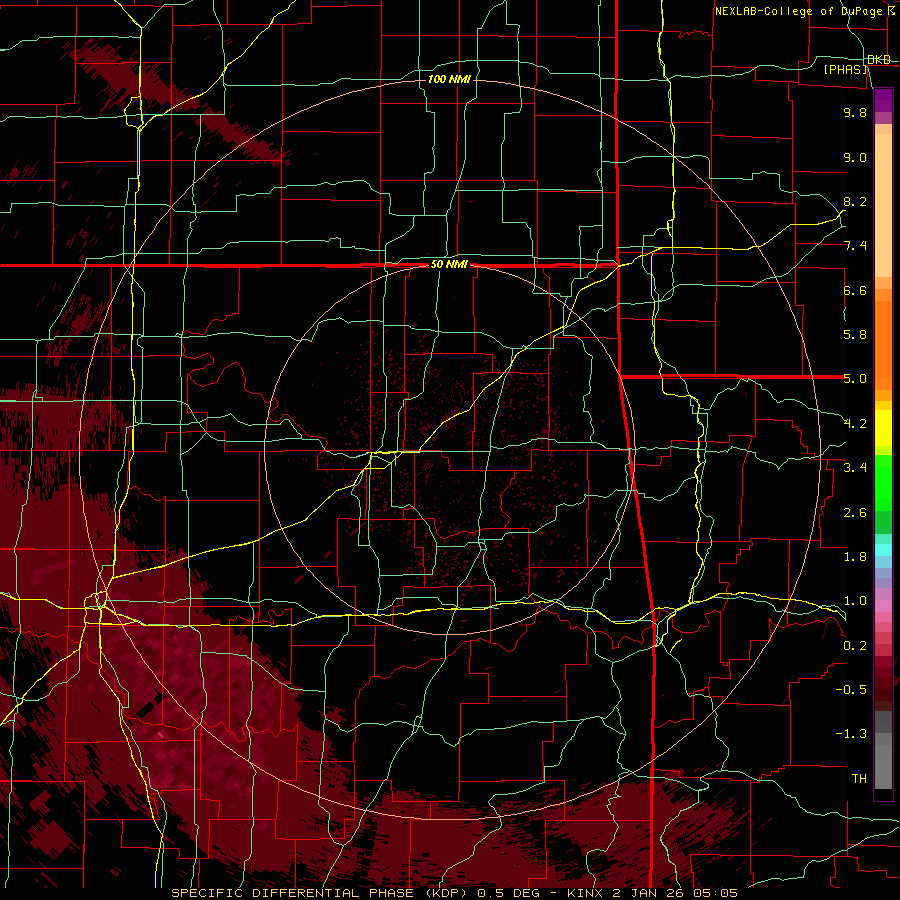Click the 2.6 value on the color scale
The height and width of the screenshot is (900, 900).
click(855, 513)
